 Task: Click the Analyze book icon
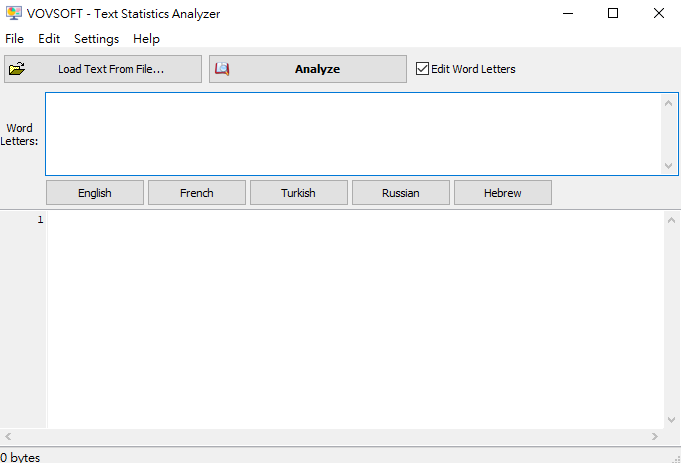tap(222, 69)
